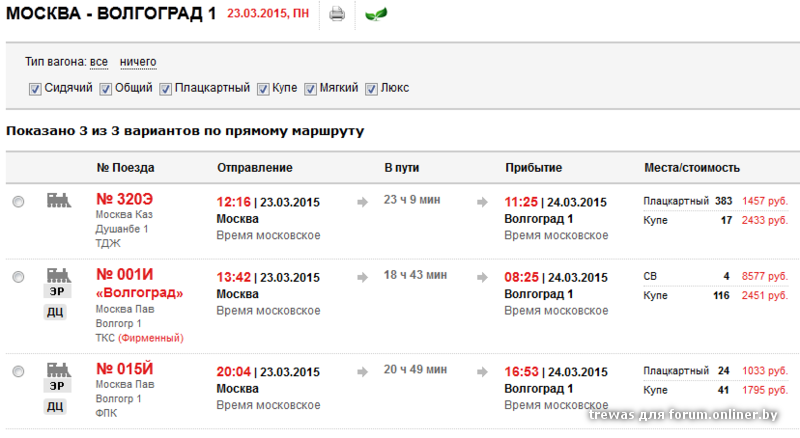Viewport: 800px width, 438px height.
Task: Select radio button for train 001И
Action: 18,276
